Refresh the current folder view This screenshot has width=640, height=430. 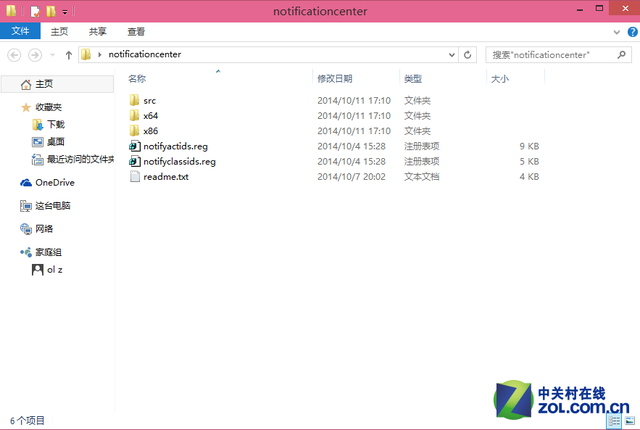467,55
